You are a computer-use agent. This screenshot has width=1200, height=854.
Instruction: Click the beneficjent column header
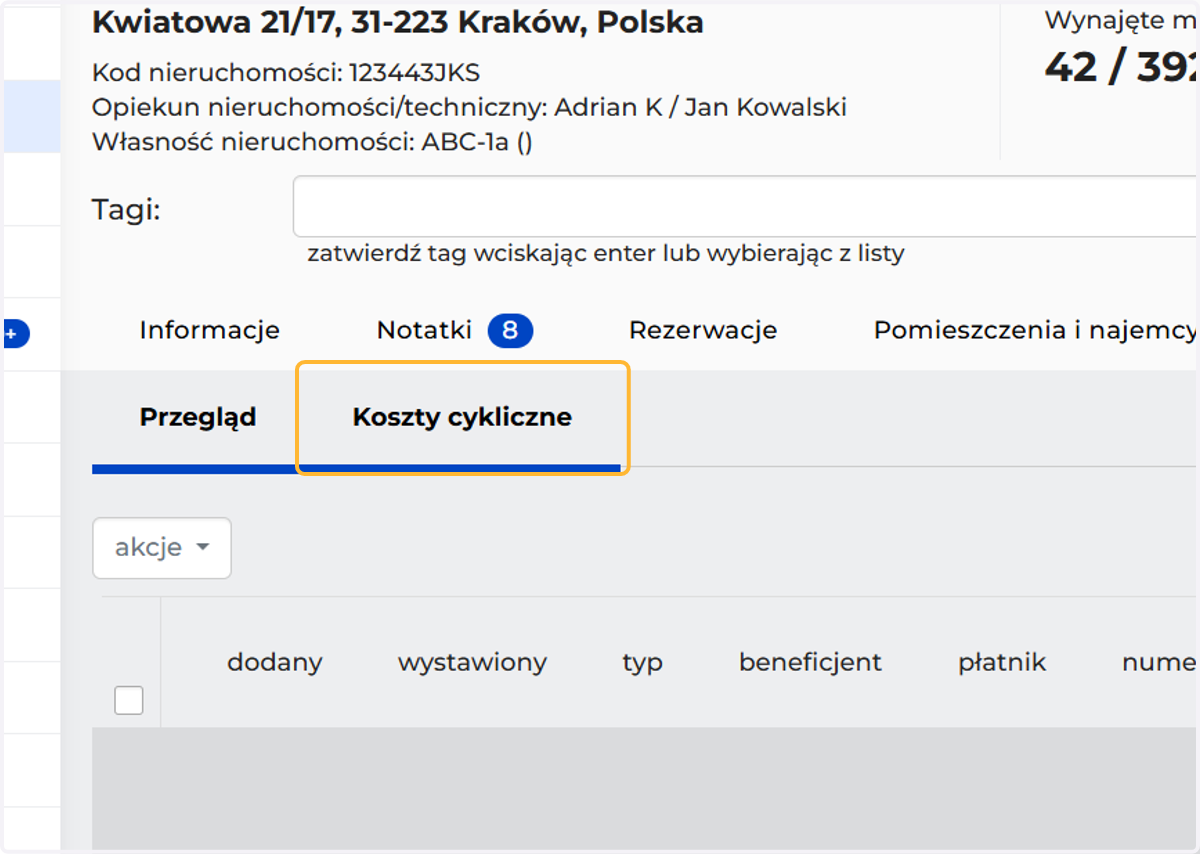coord(810,662)
